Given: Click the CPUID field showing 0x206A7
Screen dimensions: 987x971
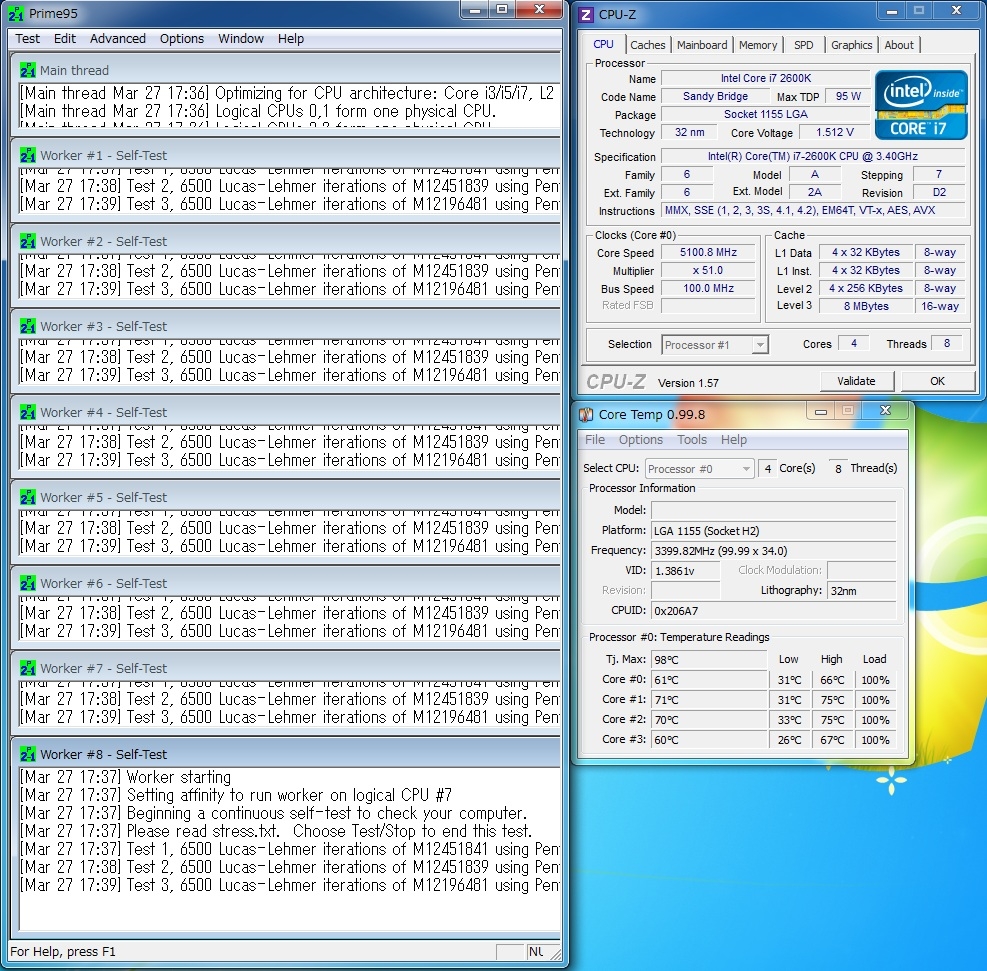Looking at the screenshot, I should [x=774, y=610].
